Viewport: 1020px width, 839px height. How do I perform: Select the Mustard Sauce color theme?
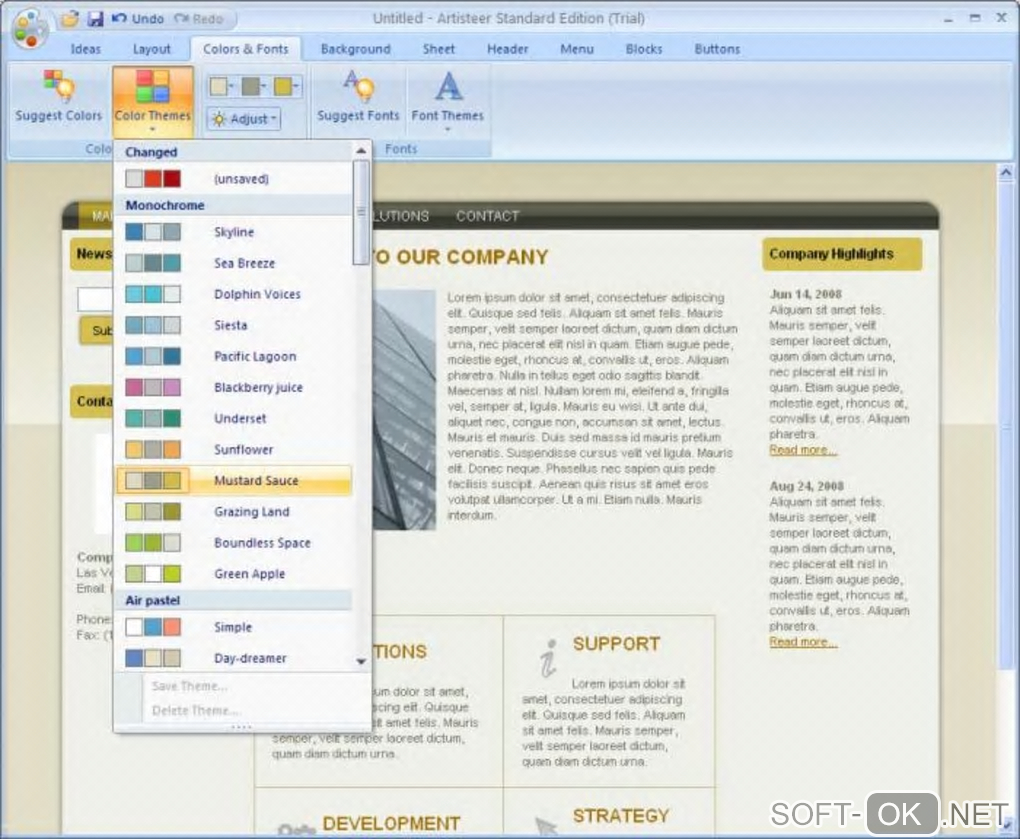pyautogui.click(x=234, y=481)
